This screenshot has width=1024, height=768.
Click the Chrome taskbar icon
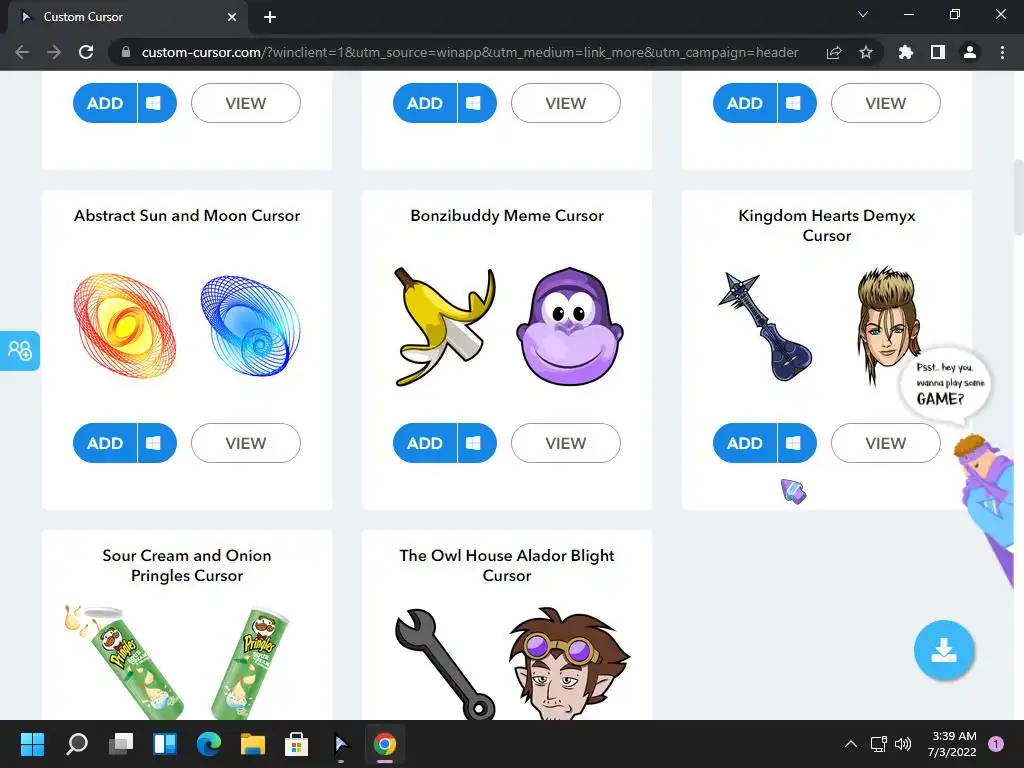point(385,744)
